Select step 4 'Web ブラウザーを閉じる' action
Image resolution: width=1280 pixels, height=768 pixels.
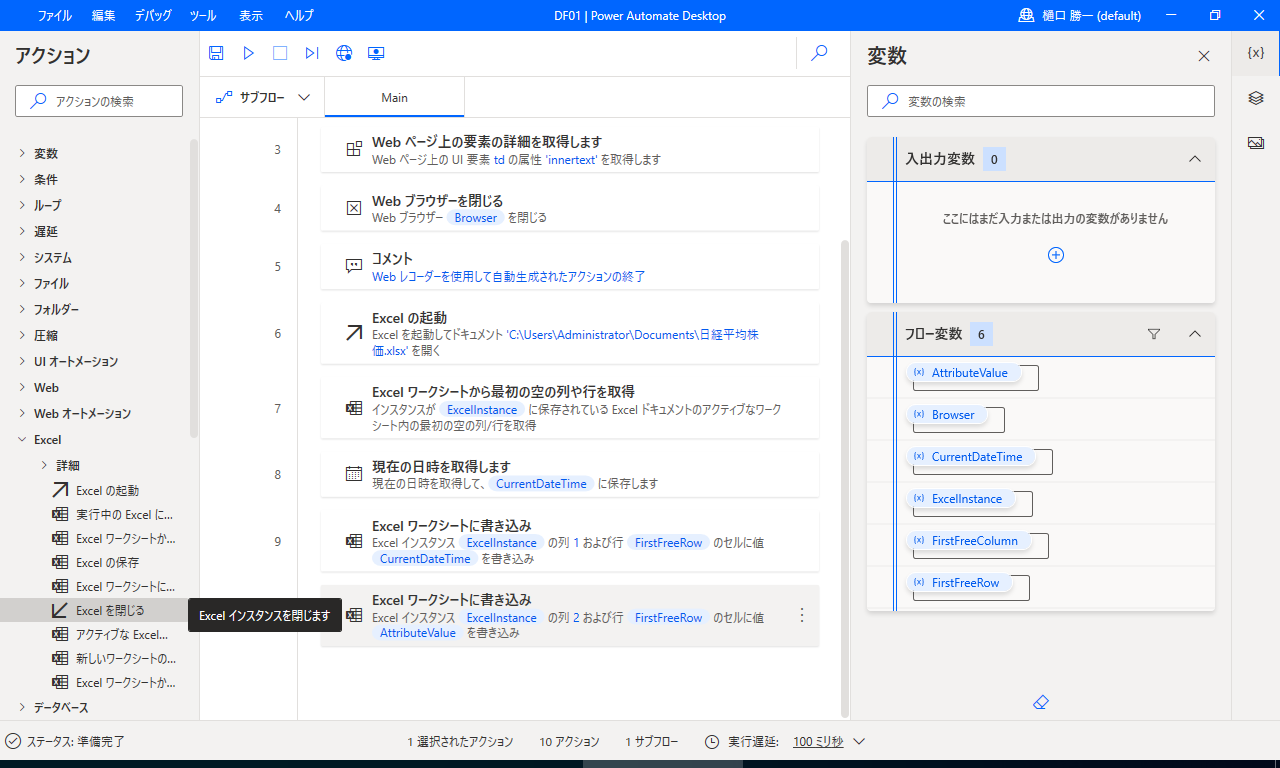[570, 208]
